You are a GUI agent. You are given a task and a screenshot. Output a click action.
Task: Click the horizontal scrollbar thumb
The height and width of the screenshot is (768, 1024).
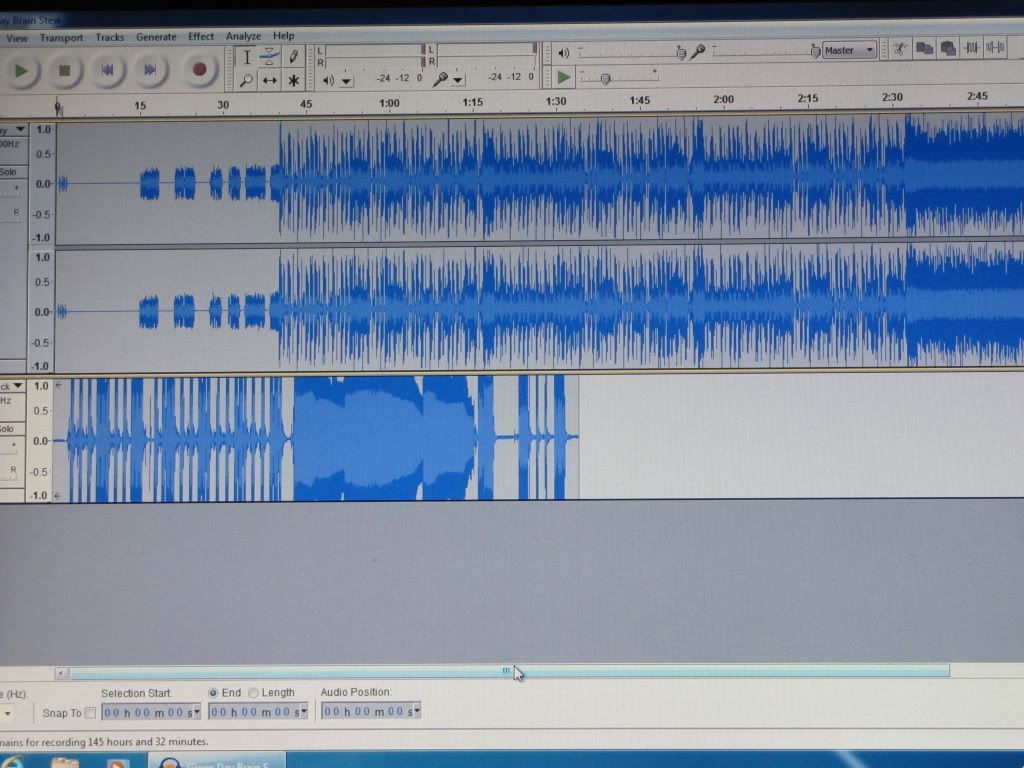[x=506, y=672]
